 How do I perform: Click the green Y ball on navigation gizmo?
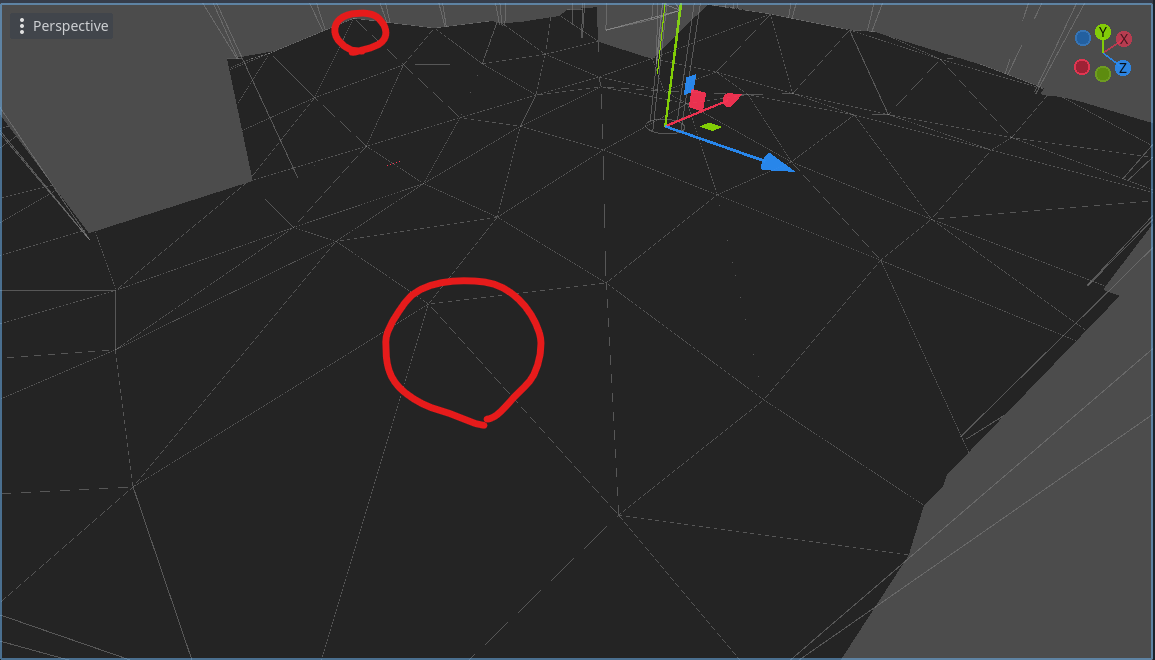(1102, 32)
